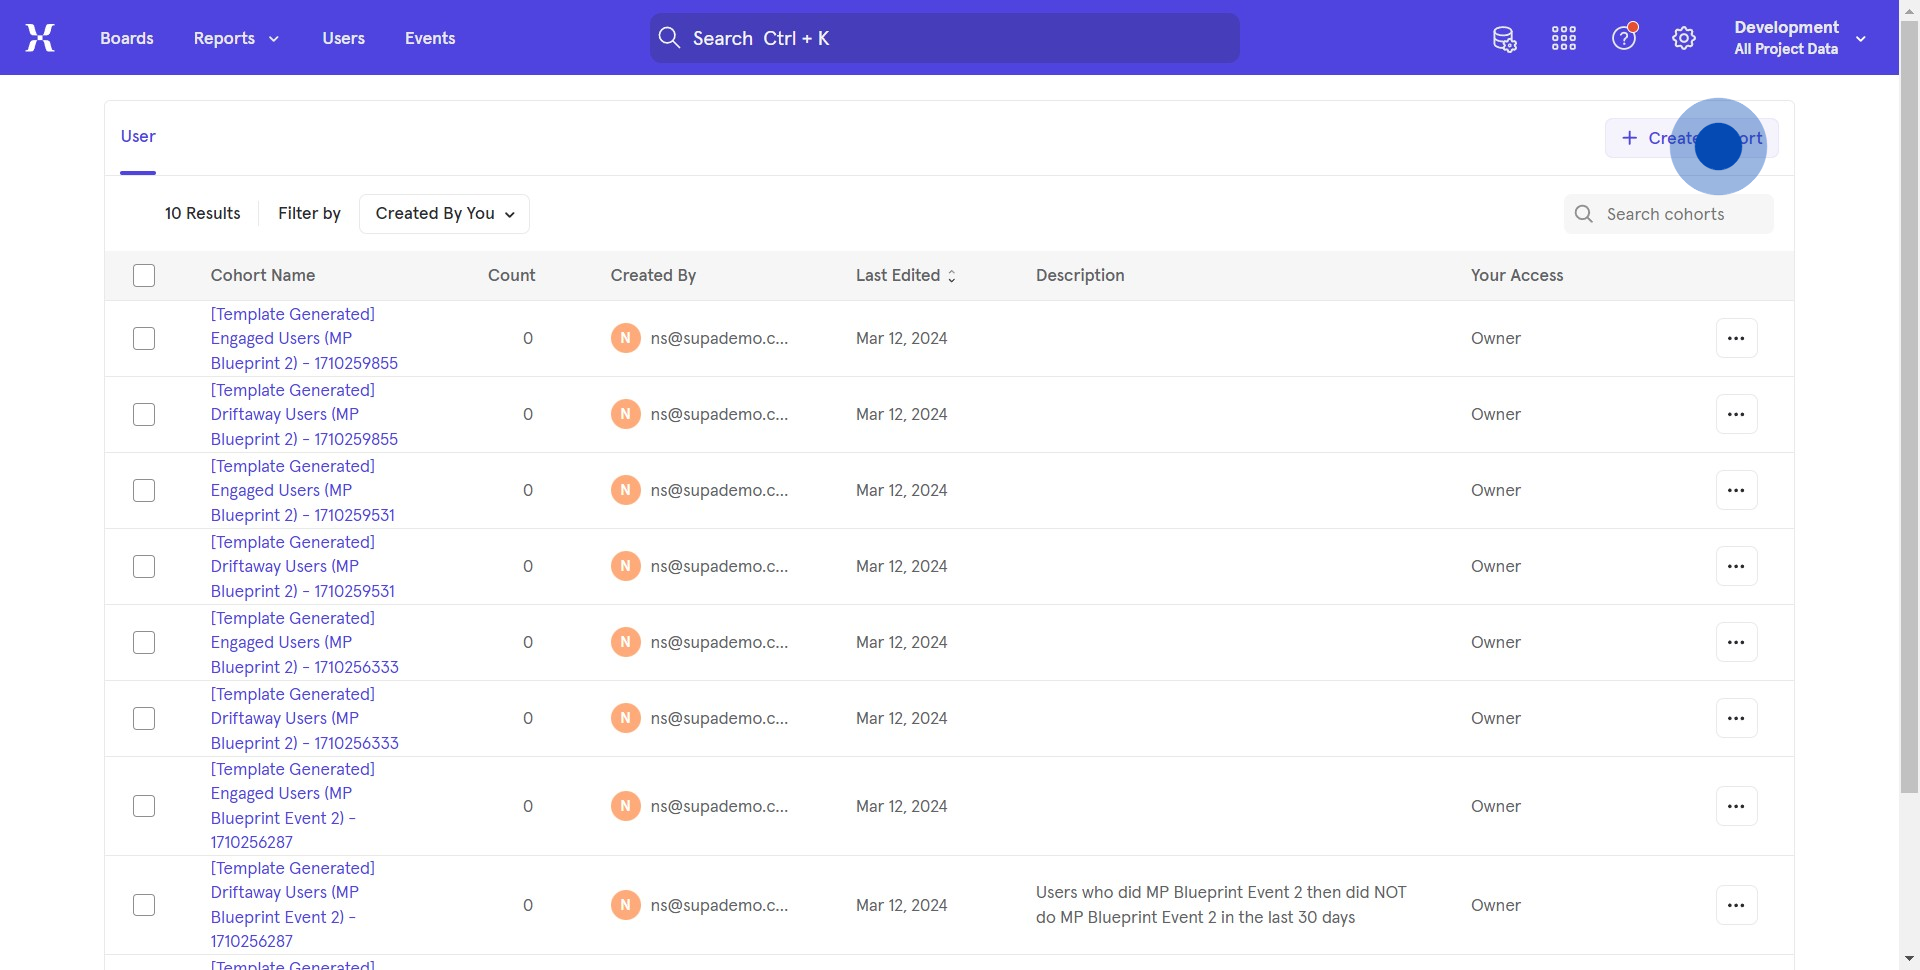1920x970 pixels.
Task: Open the data management database icon
Action: pos(1504,39)
